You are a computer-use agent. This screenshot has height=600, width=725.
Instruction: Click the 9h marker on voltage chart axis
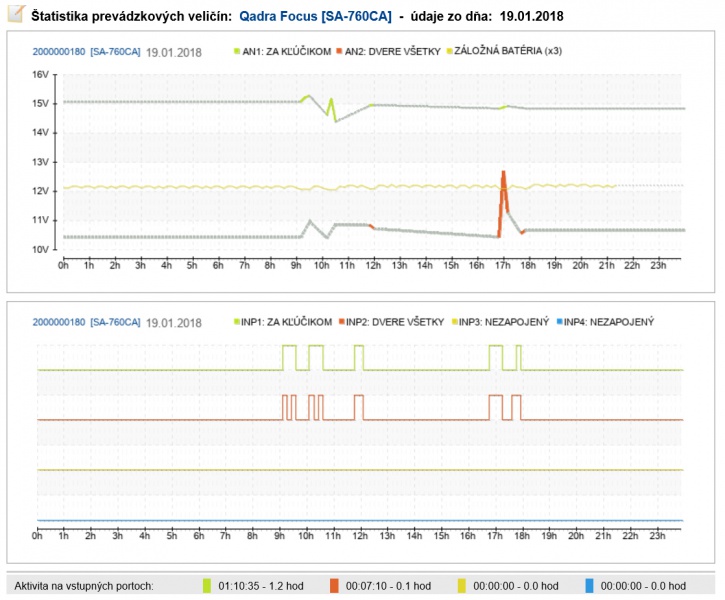click(296, 265)
